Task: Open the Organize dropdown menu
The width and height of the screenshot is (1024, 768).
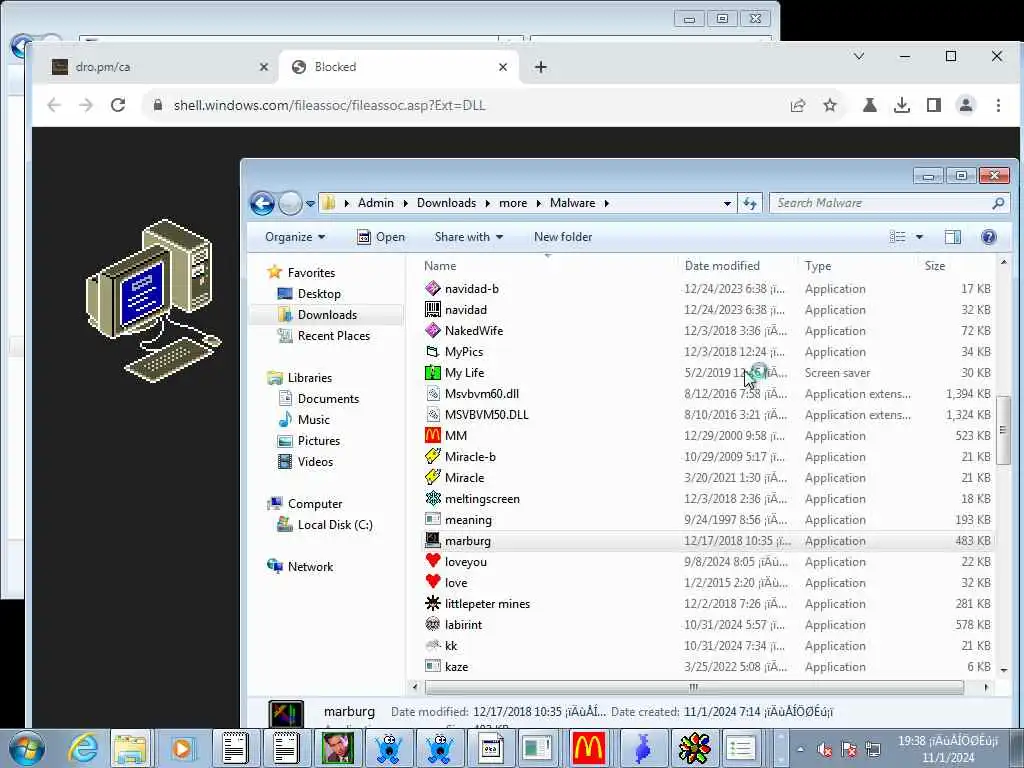Action: (295, 237)
